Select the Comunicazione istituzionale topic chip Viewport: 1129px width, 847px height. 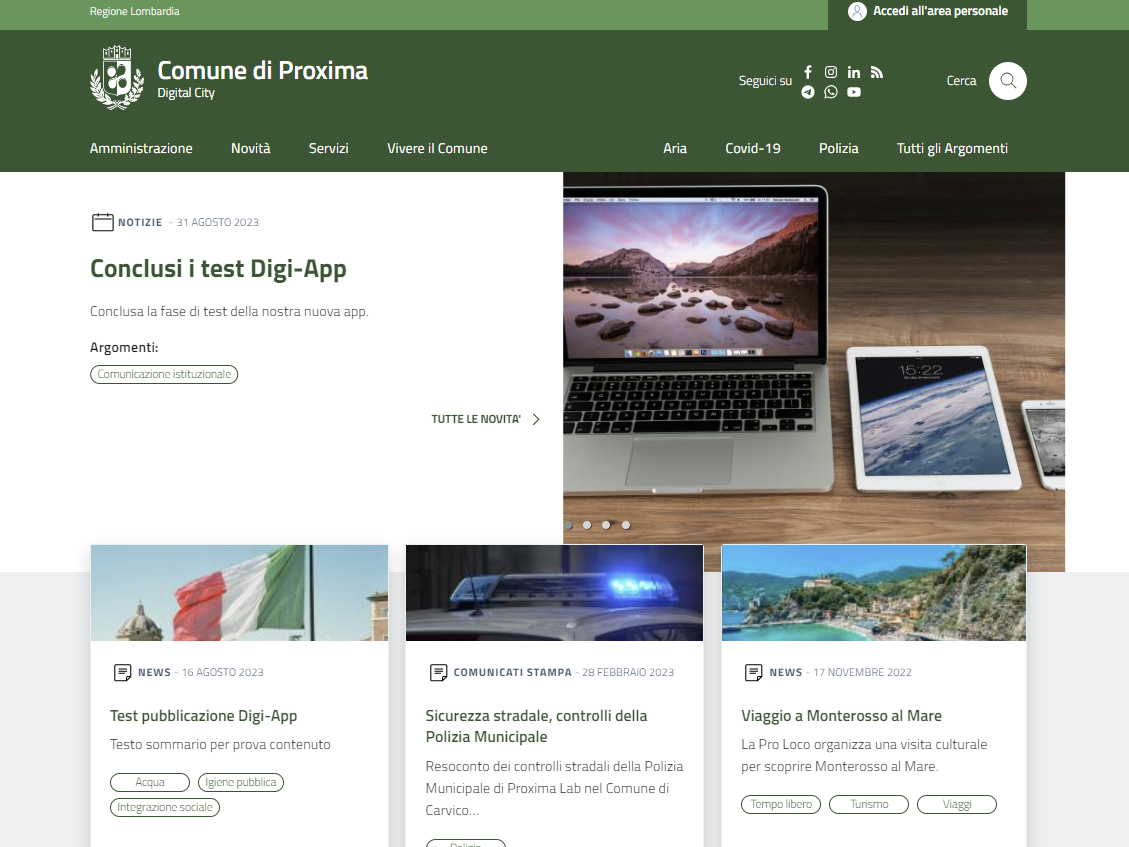point(164,374)
